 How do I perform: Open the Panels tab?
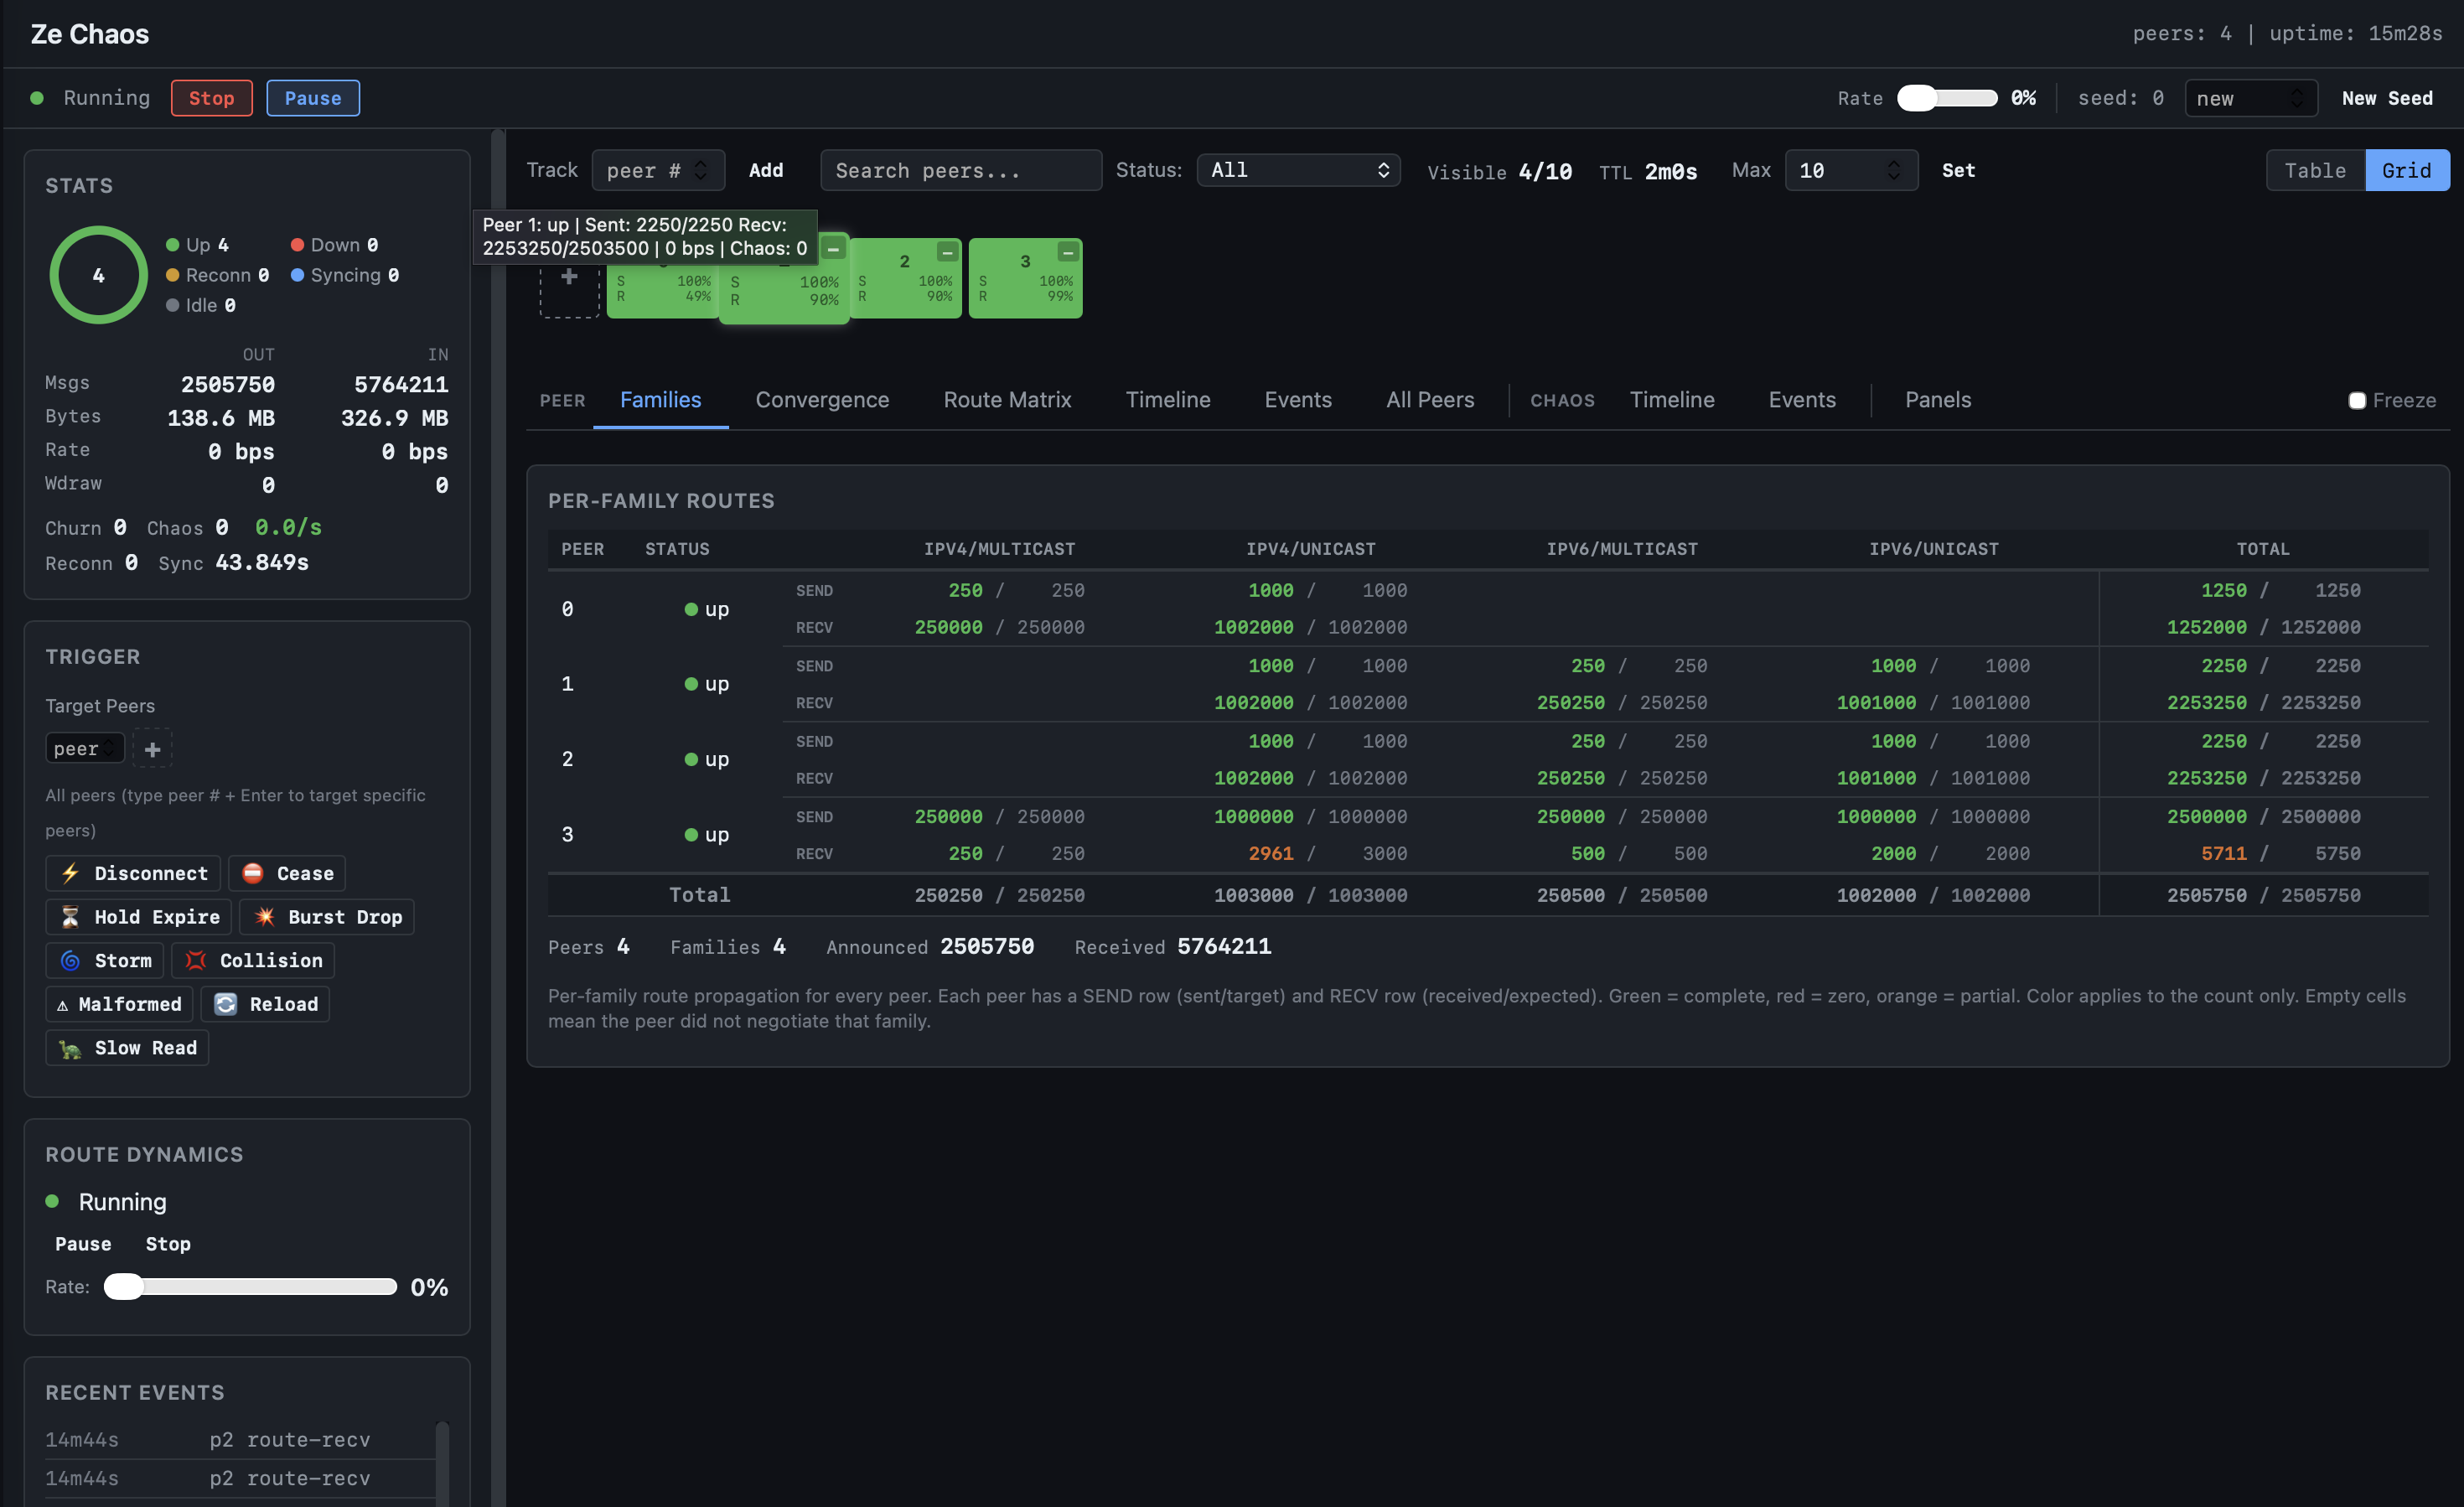click(1938, 400)
